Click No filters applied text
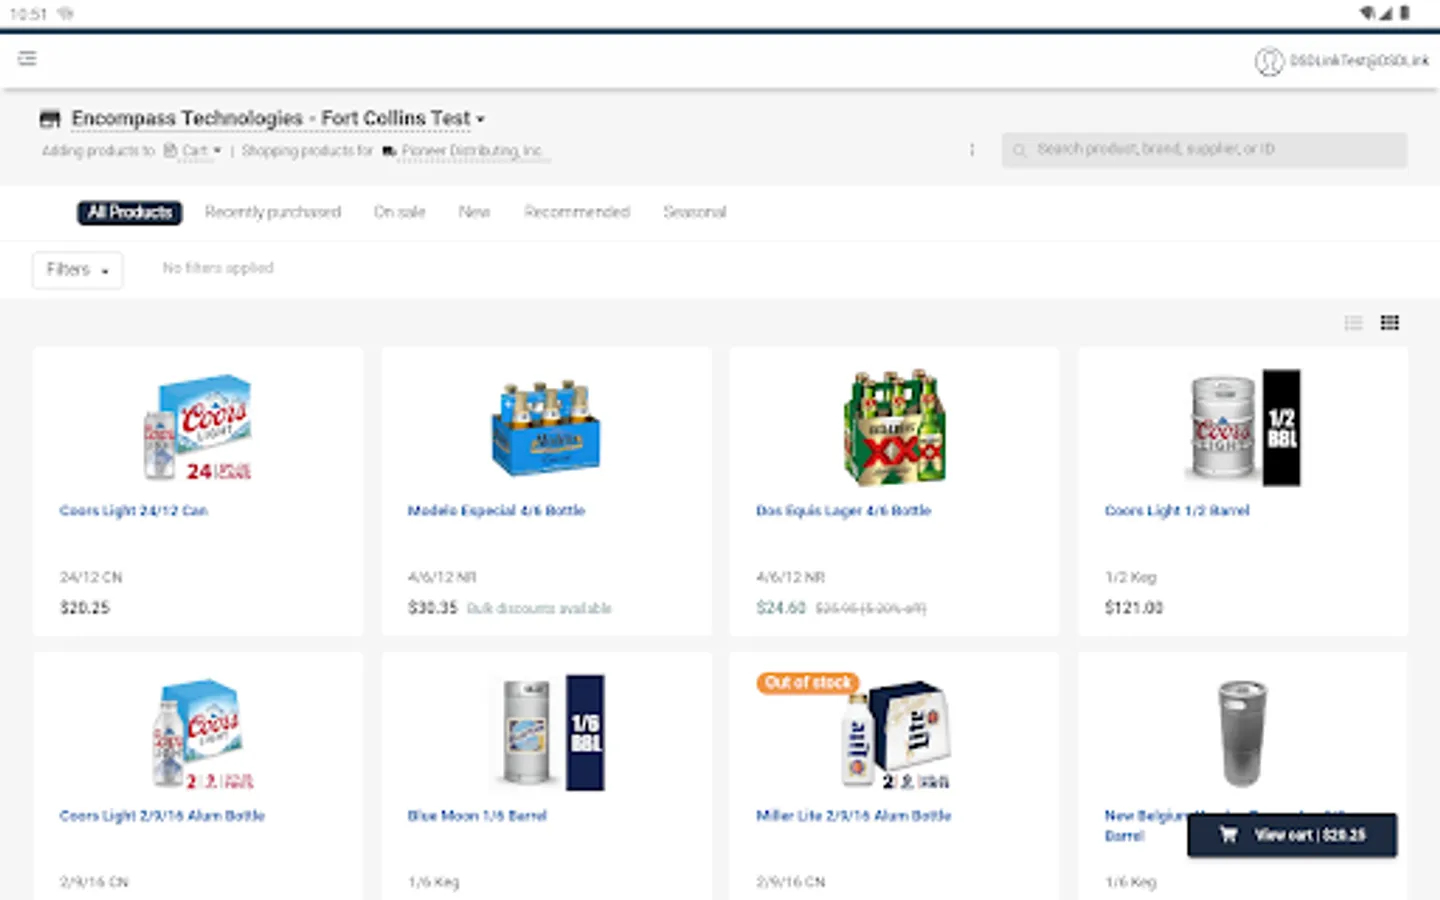This screenshot has height=900, width=1440. pos(218,268)
